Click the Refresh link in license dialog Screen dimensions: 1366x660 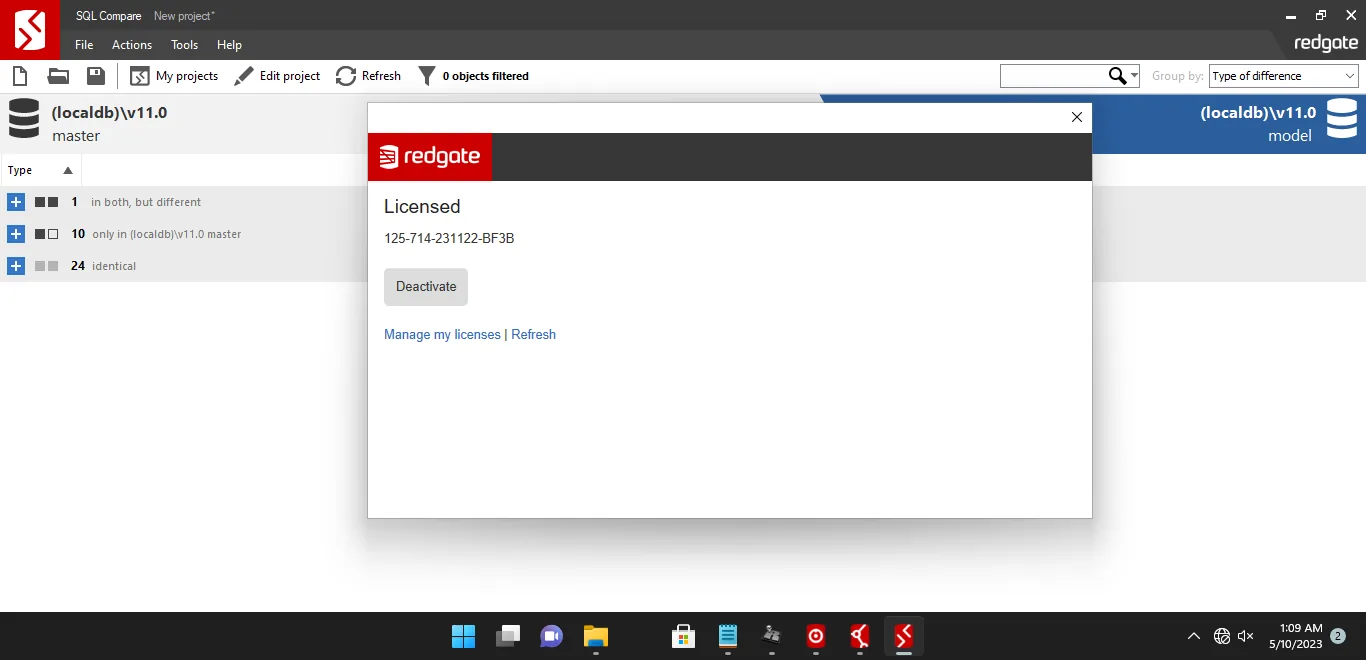tap(533, 335)
